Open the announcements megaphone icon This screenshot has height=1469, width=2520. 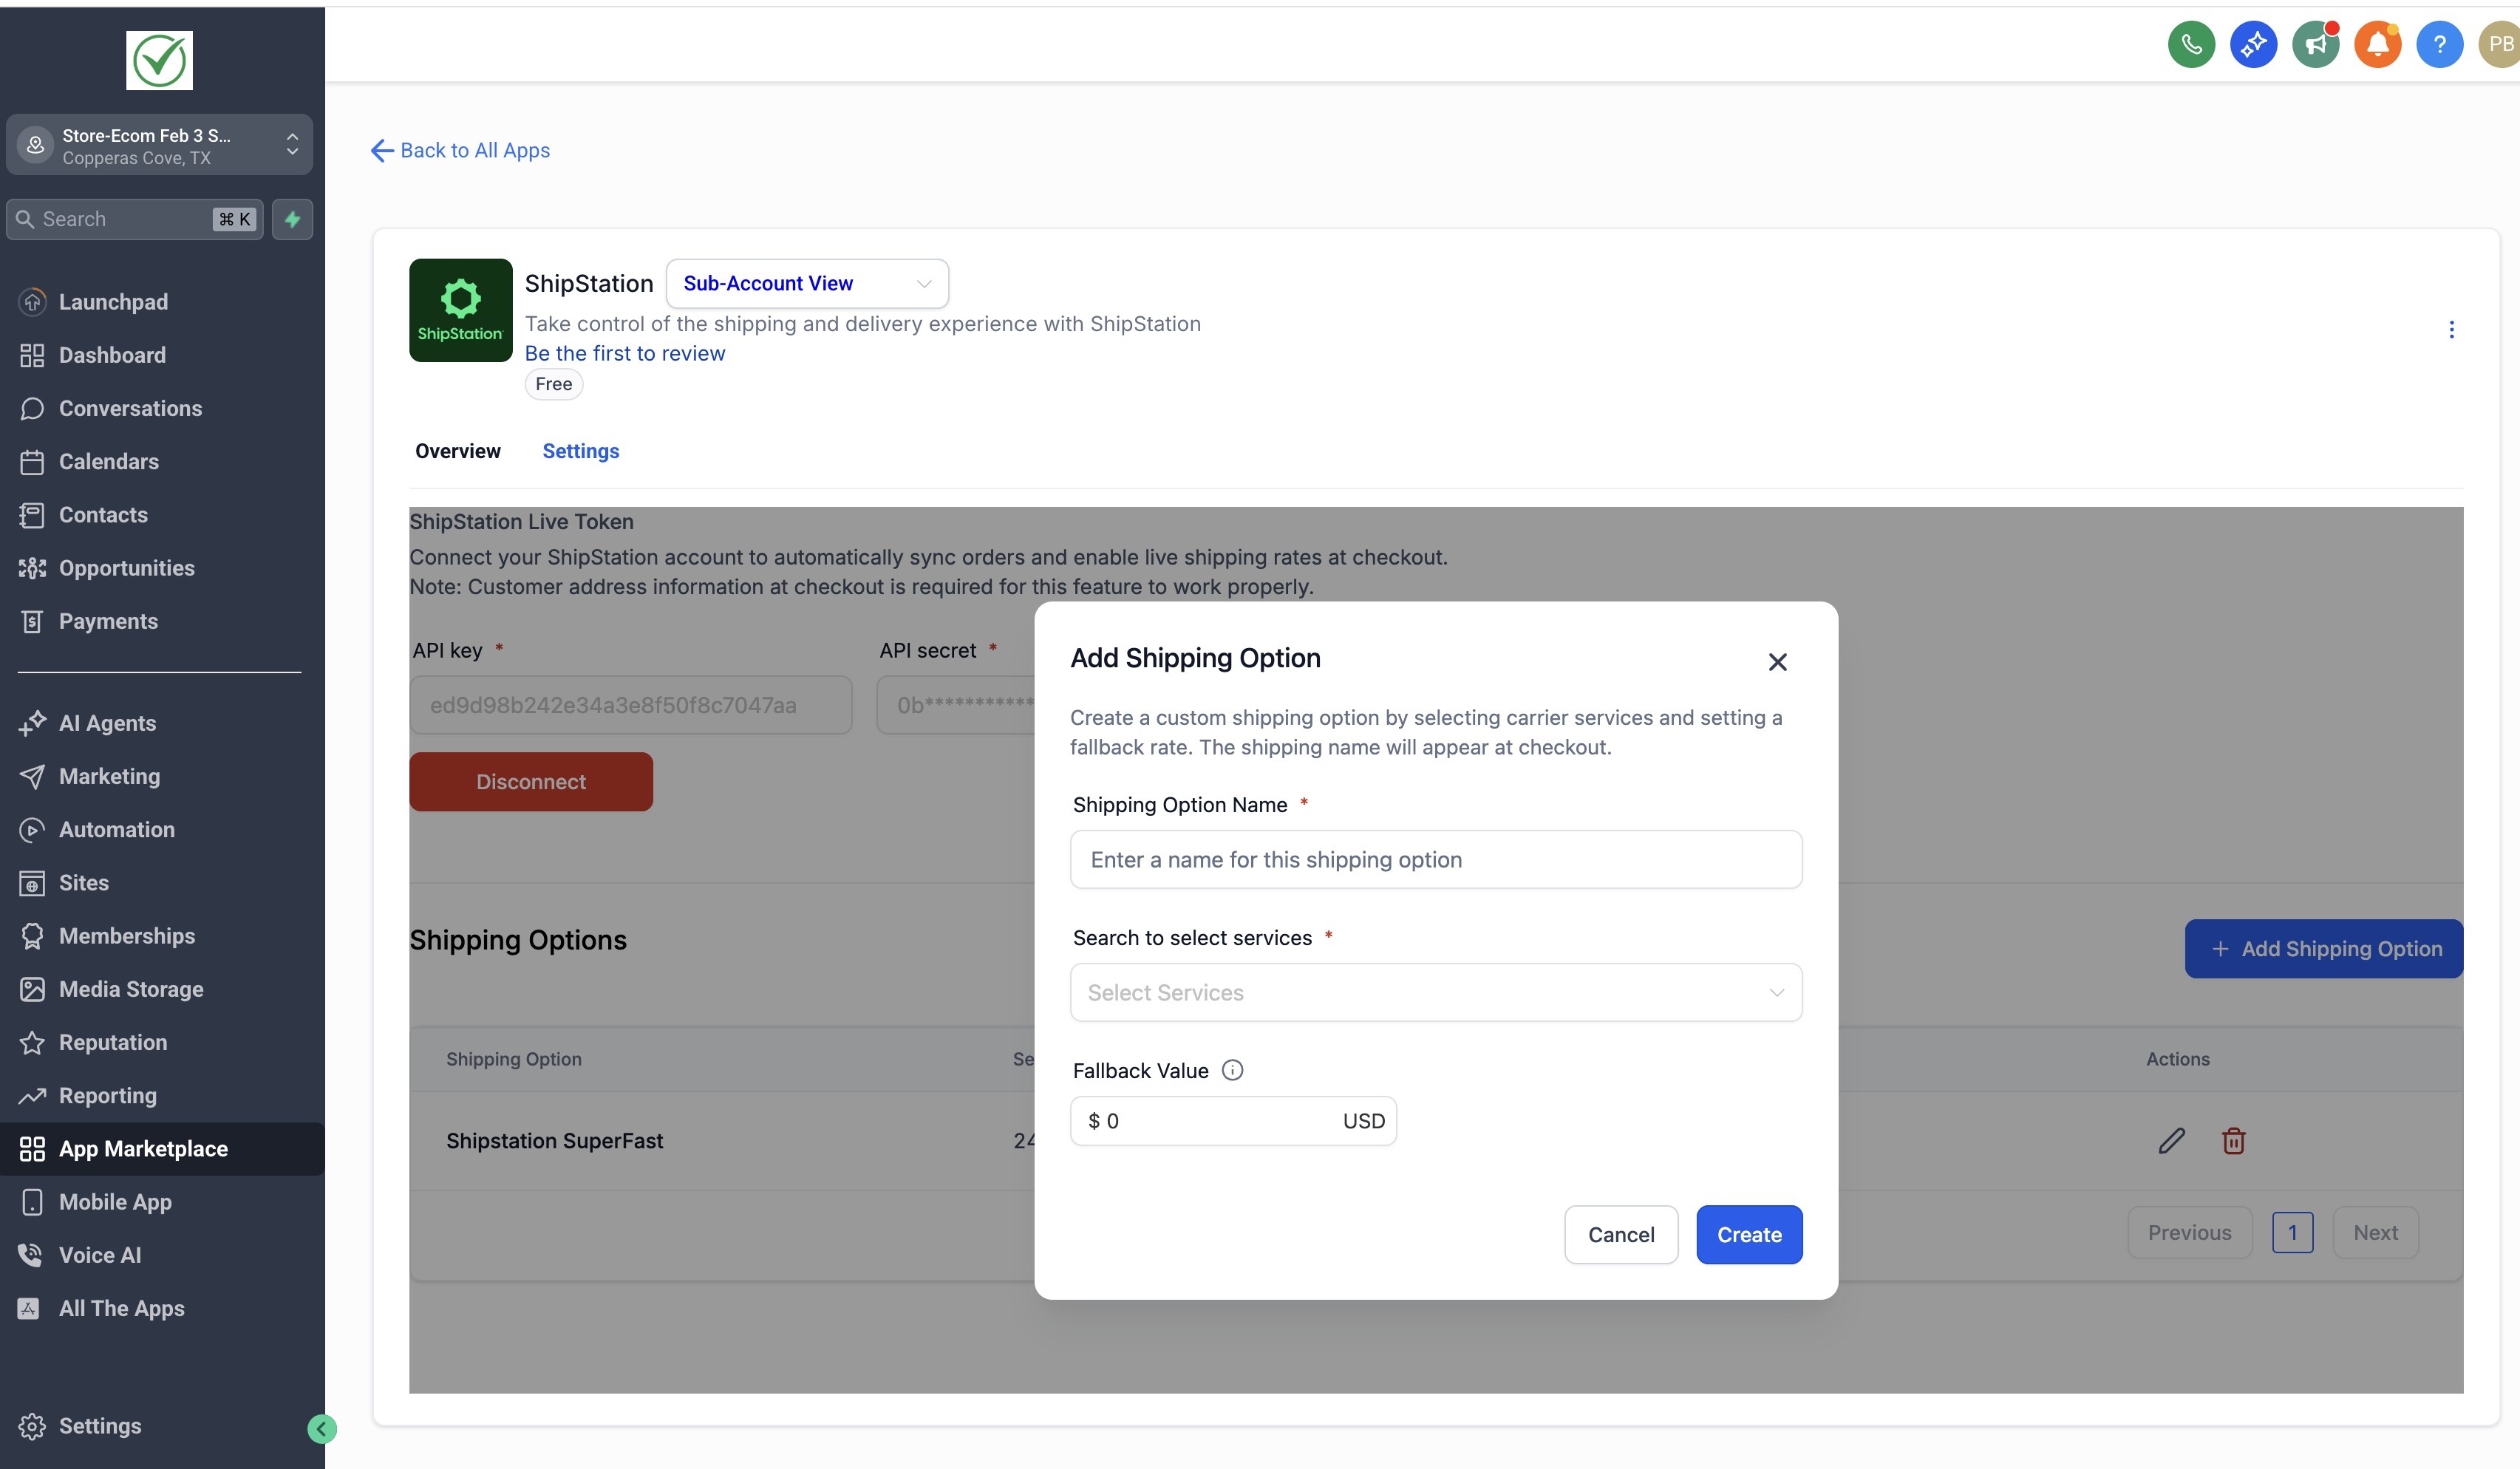[2315, 45]
